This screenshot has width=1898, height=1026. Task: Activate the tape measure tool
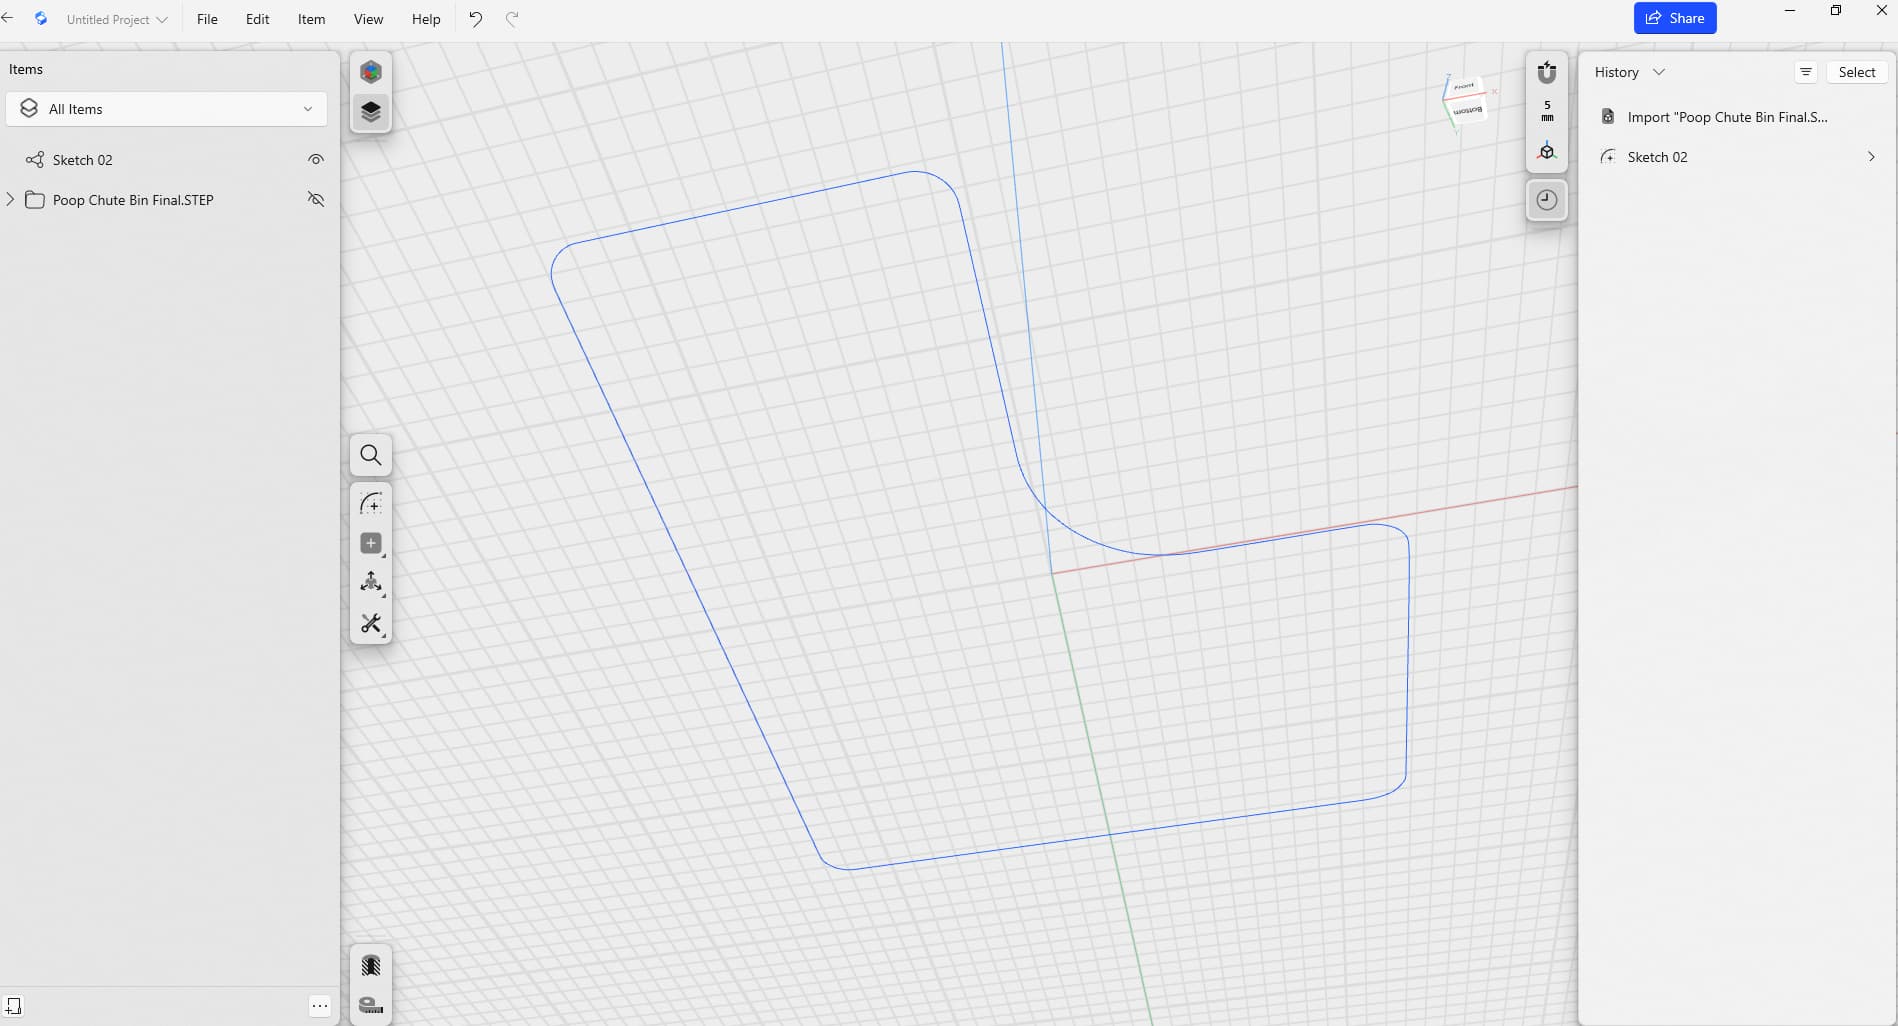(x=371, y=1005)
